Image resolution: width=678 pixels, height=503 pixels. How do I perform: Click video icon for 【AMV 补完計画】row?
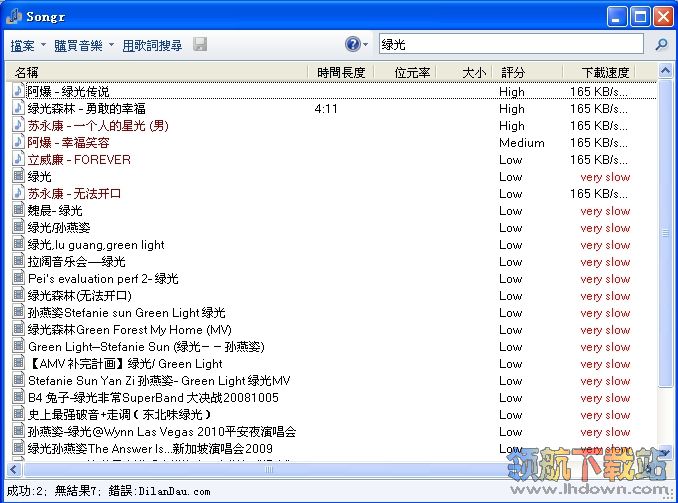pyautogui.click(x=18, y=363)
